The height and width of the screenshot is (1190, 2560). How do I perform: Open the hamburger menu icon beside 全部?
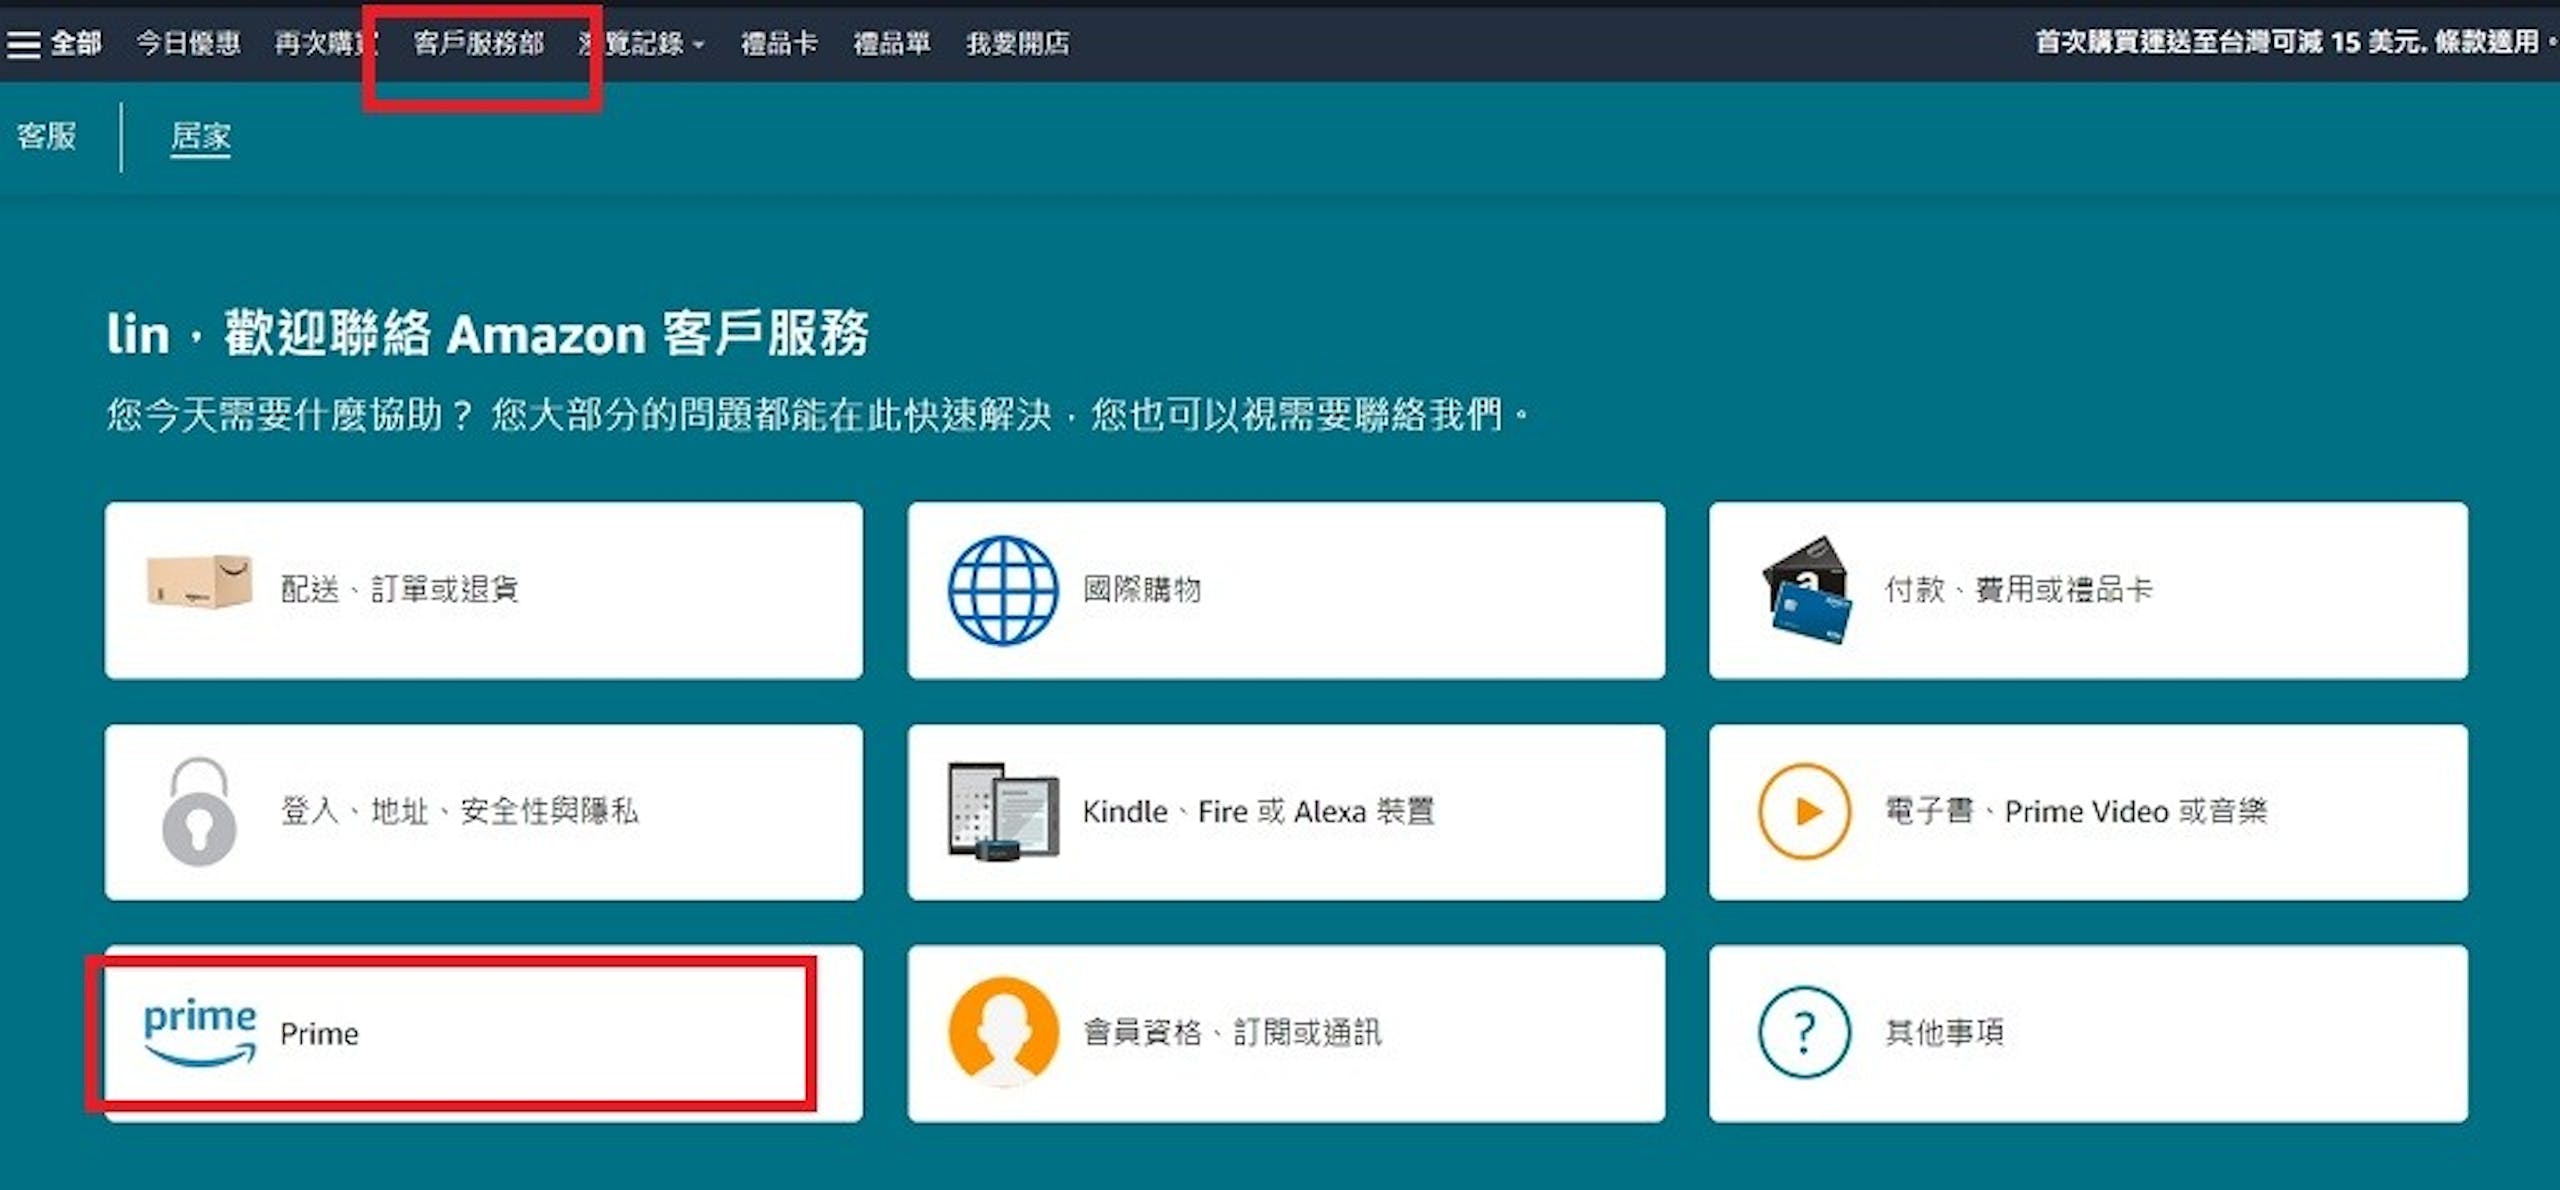click(23, 44)
